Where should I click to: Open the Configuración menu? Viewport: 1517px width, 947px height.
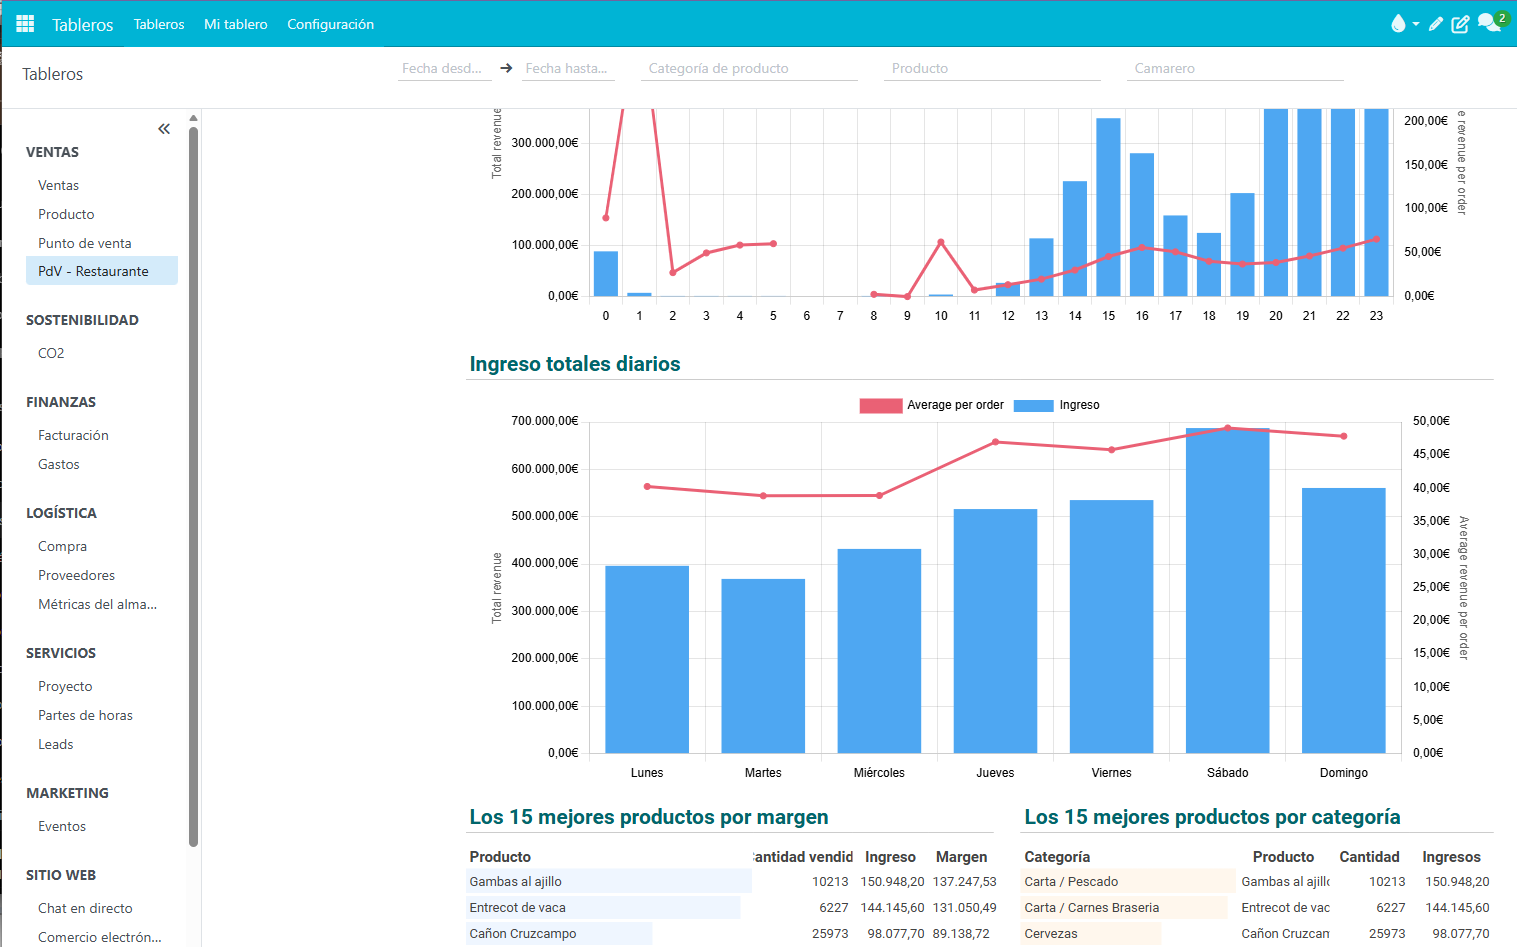[330, 24]
